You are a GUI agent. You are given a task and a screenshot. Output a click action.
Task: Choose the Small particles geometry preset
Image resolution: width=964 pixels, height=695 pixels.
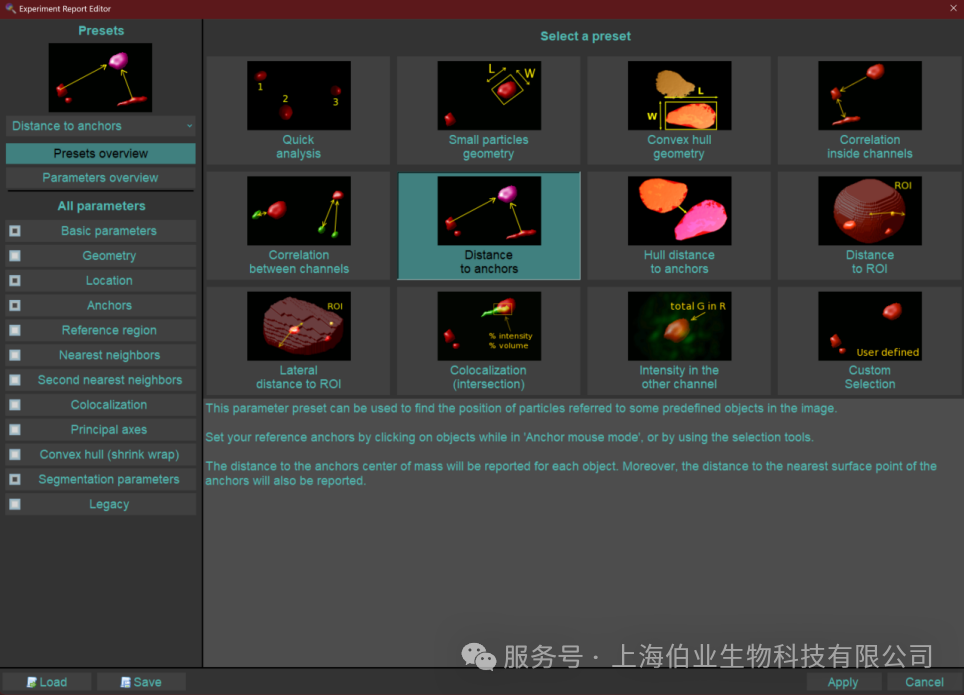click(x=489, y=111)
